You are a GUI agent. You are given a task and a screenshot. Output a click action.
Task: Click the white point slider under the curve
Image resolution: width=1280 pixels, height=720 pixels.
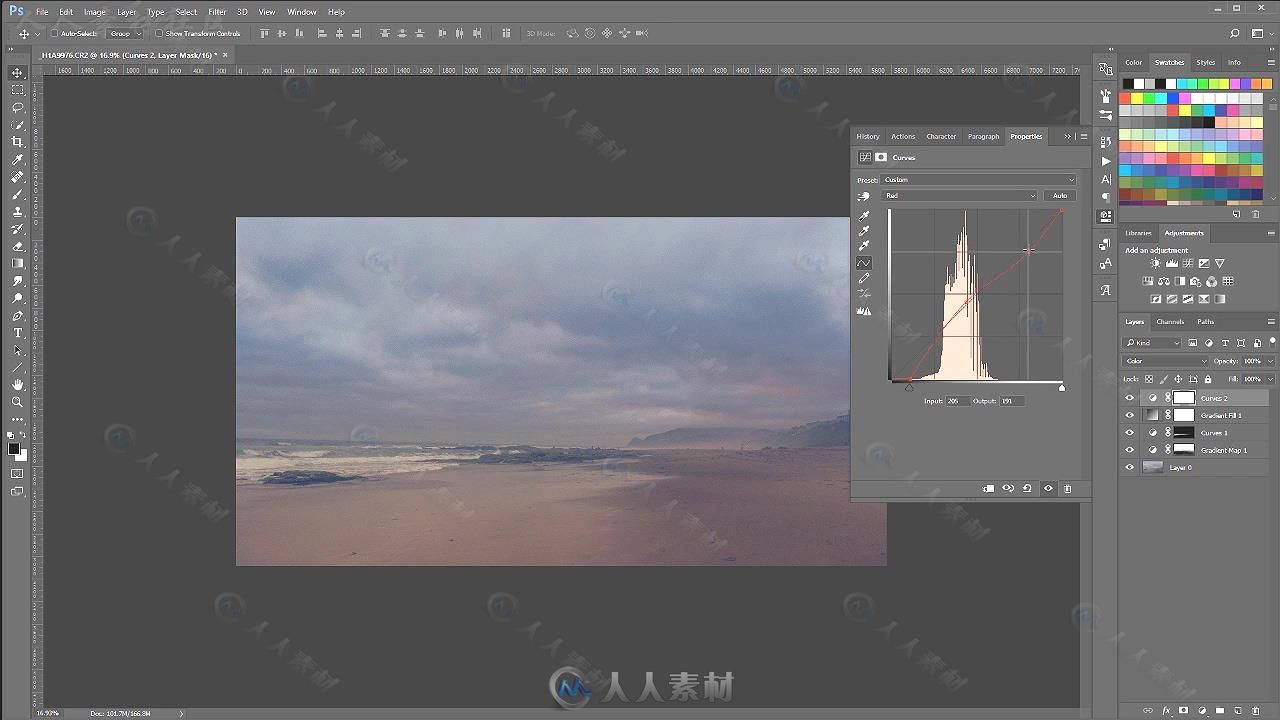pos(1062,388)
